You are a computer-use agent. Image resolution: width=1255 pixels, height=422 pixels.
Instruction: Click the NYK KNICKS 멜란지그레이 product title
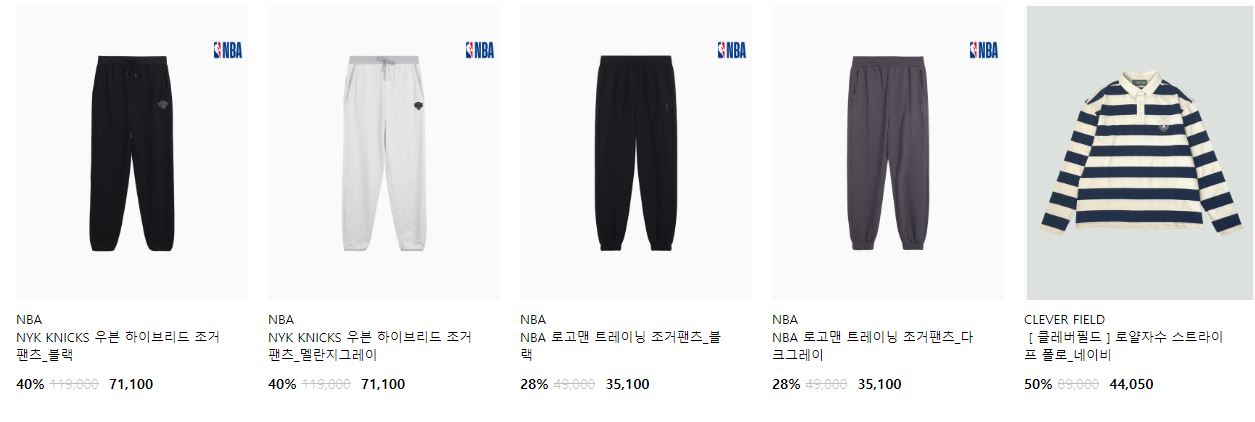coord(370,346)
